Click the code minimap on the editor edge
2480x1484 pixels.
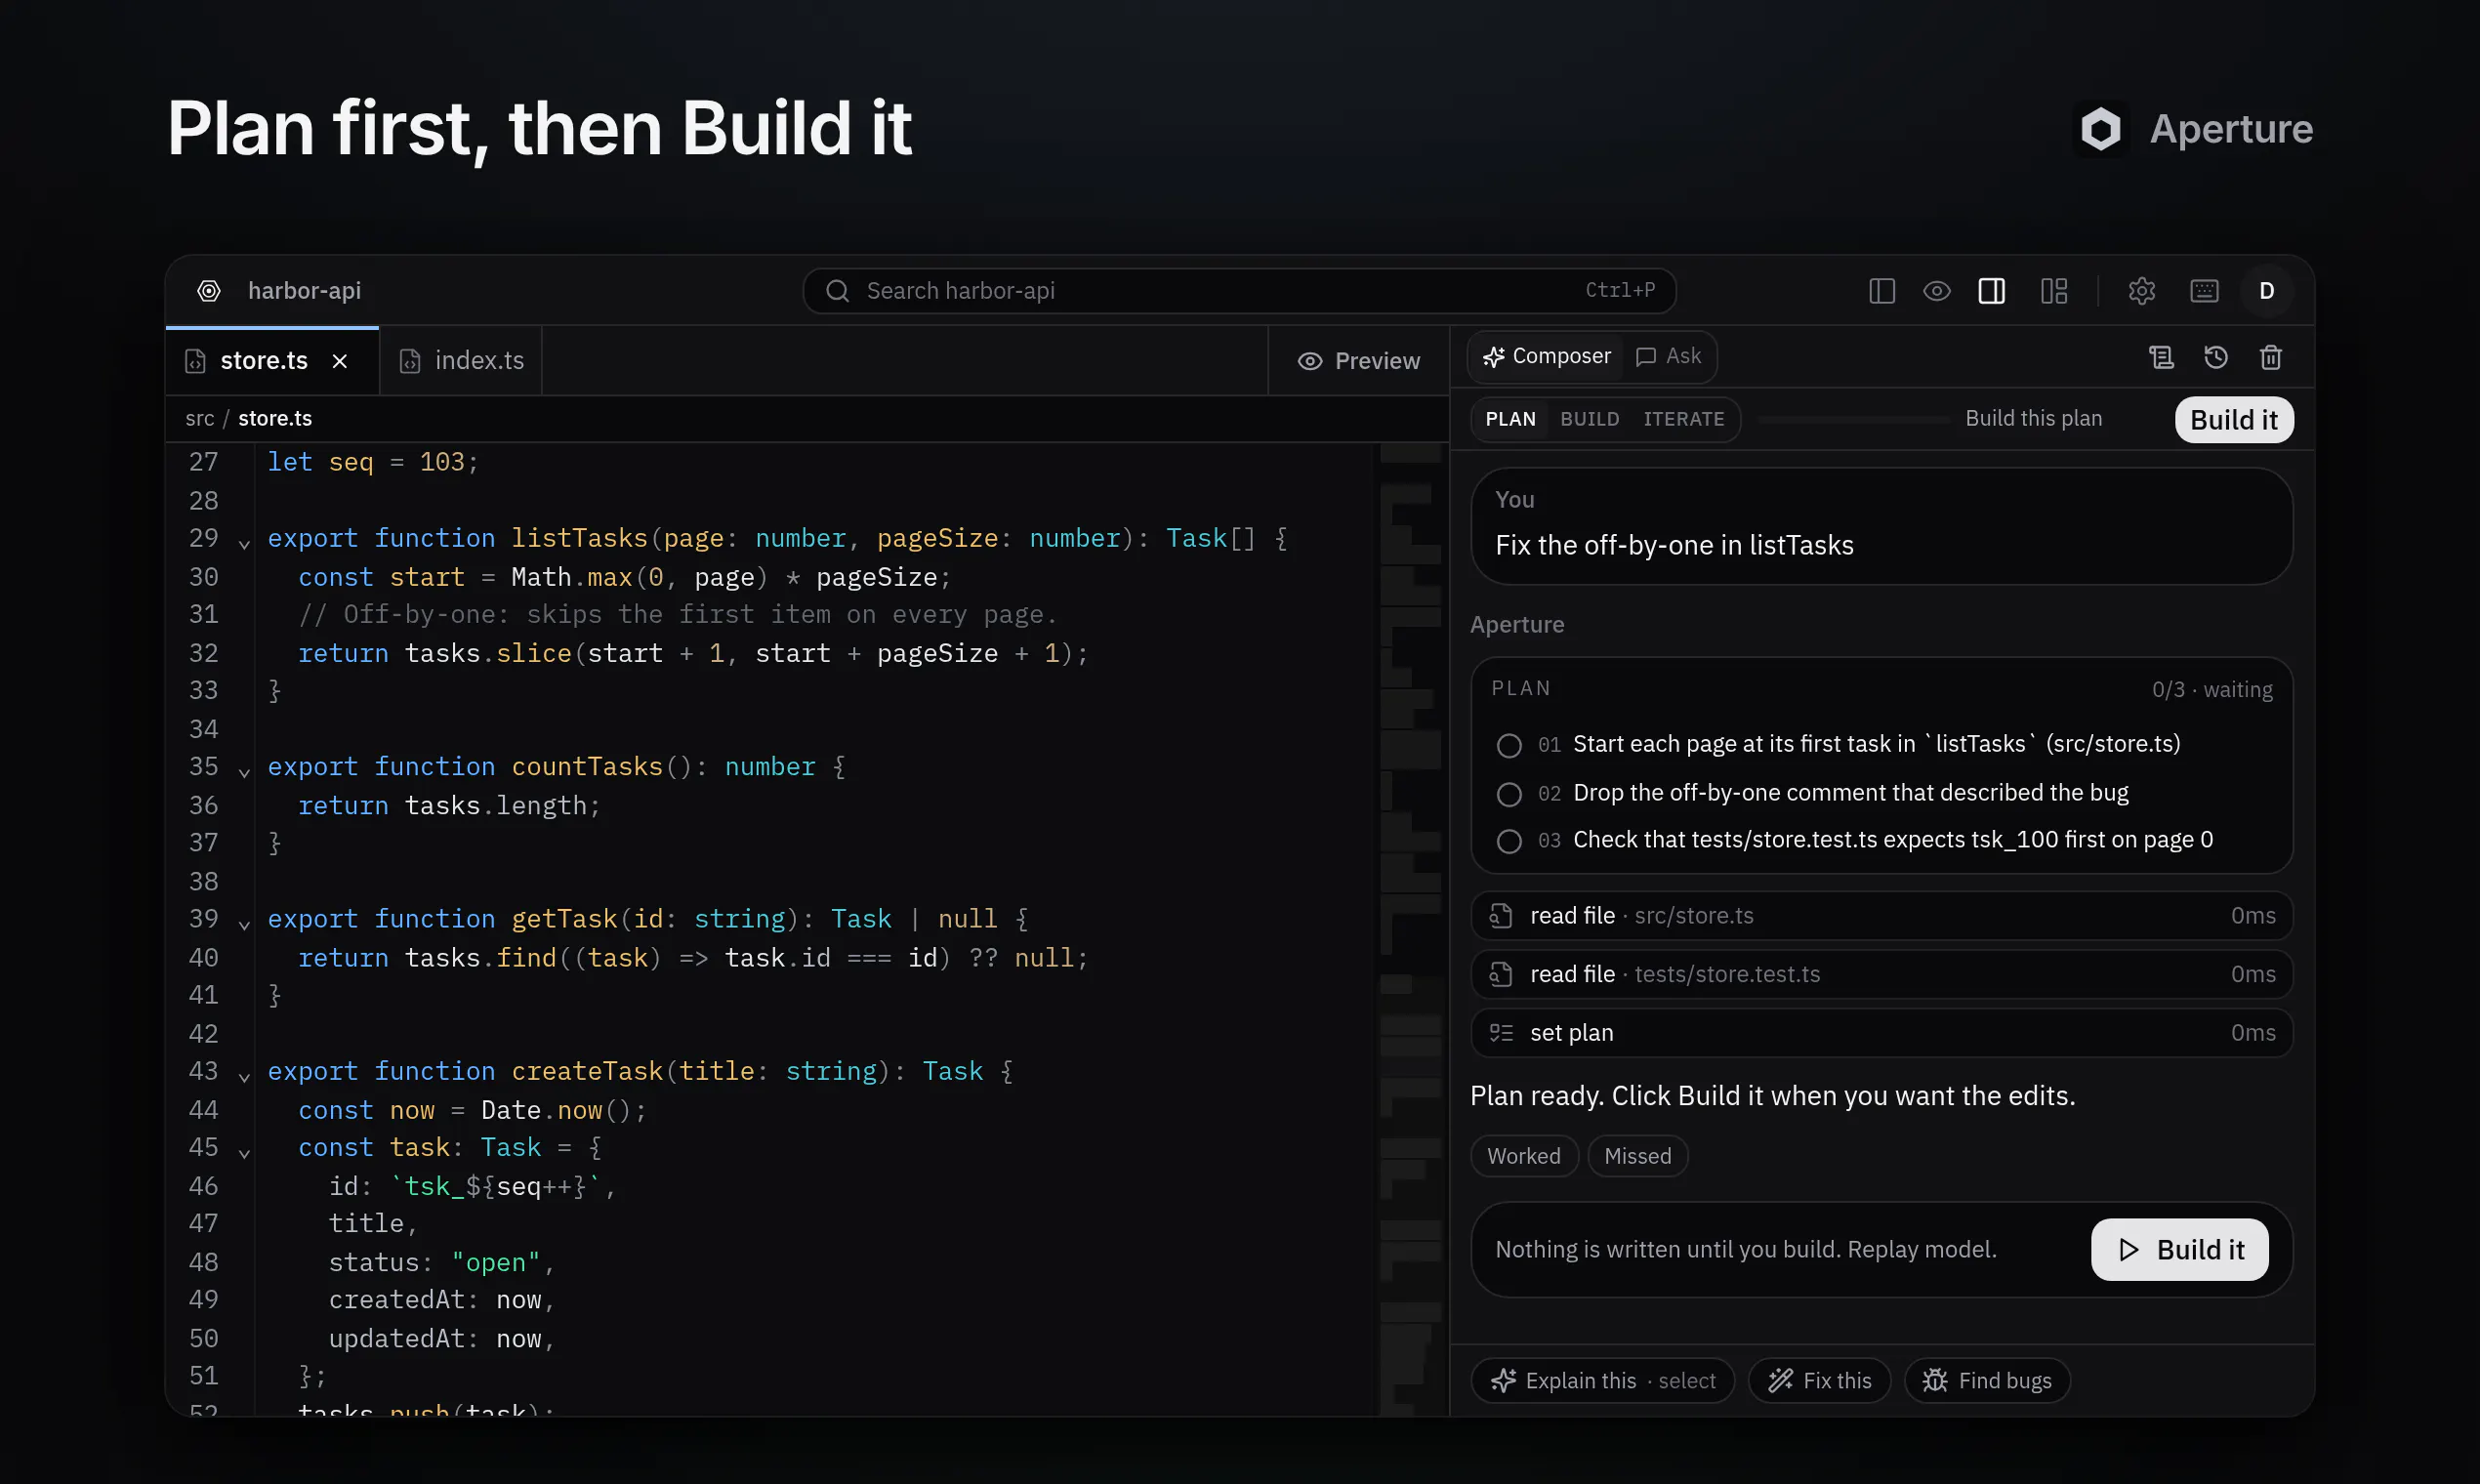1410,929
